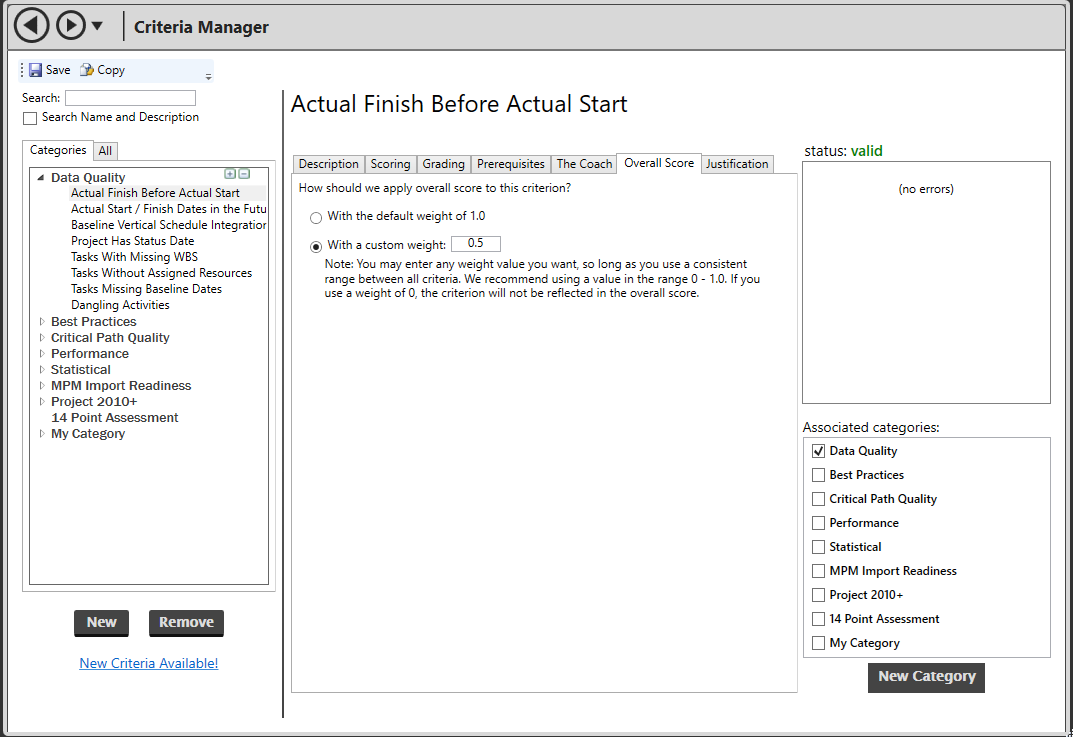Viewport: 1073px width, 737px height.
Task: Open the New Criteria Available link
Action: [148, 663]
